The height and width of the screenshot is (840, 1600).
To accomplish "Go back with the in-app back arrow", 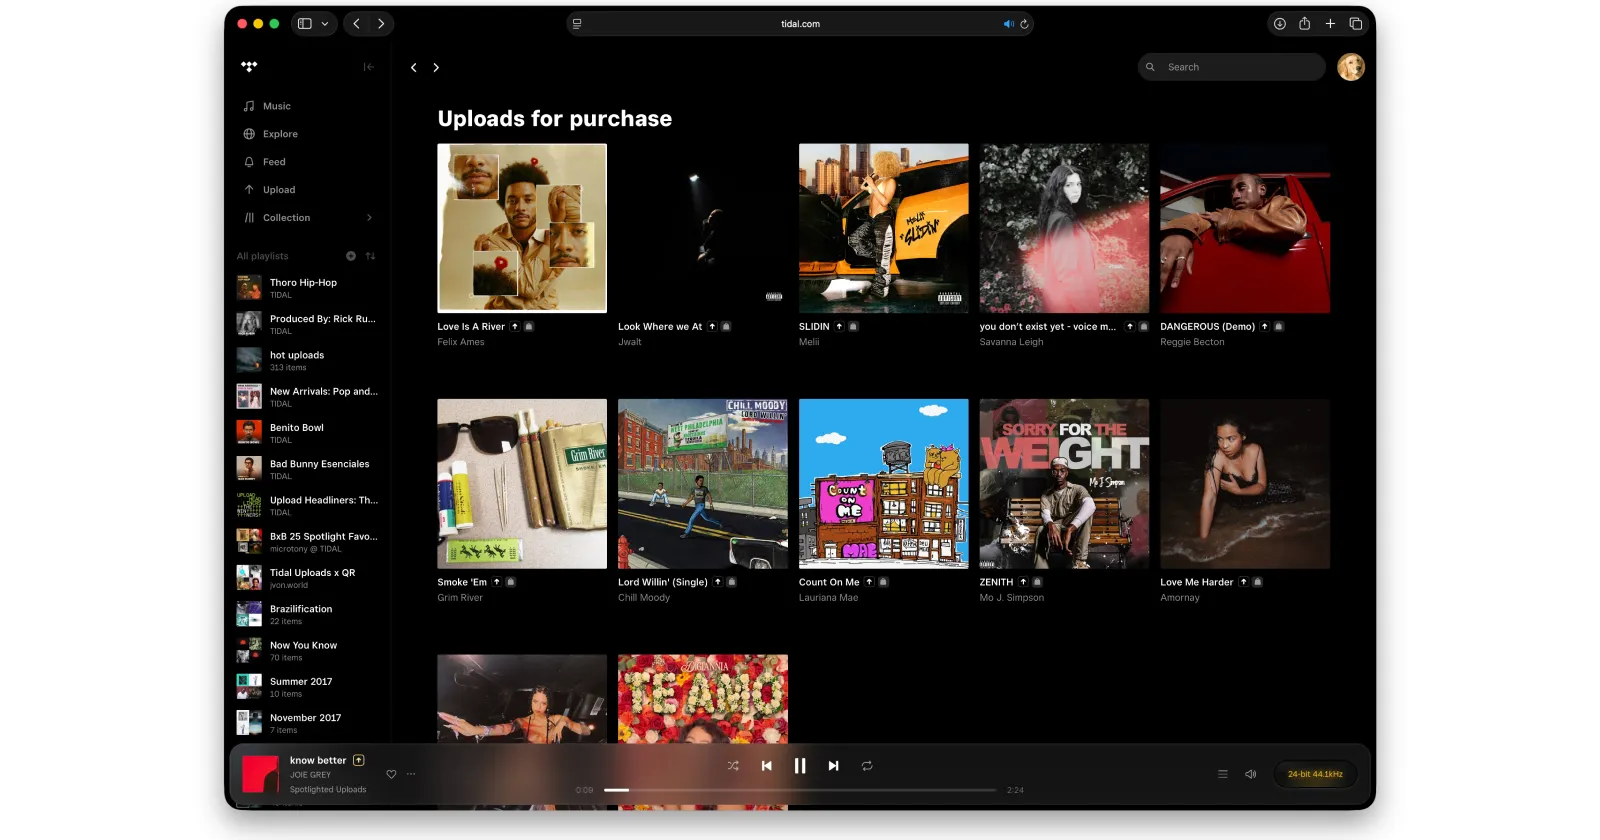I will click(x=414, y=68).
